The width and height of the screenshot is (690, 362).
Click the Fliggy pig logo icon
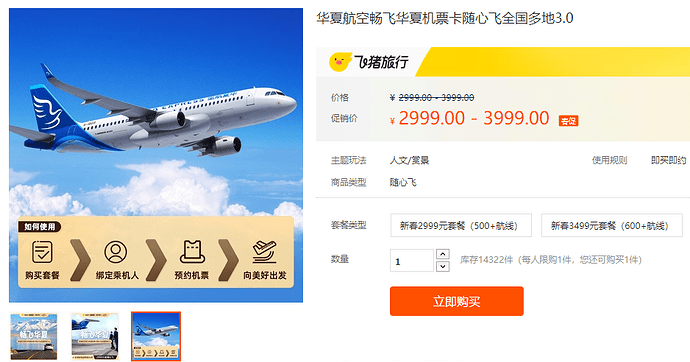tap(340, 62)
